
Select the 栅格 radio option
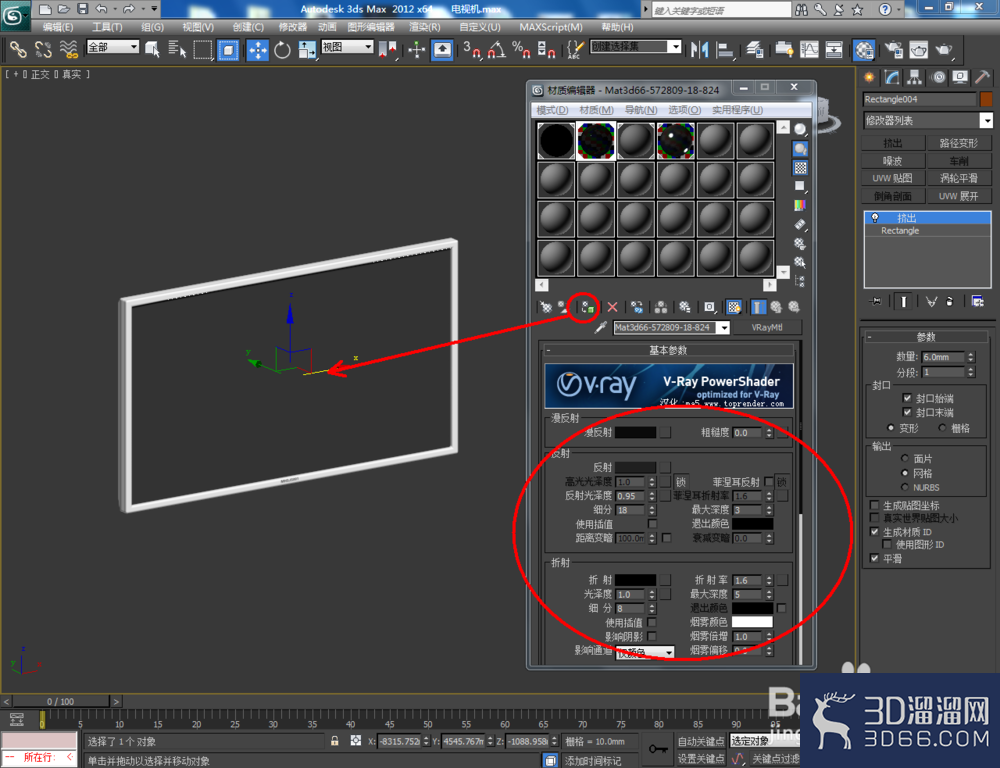942,428
